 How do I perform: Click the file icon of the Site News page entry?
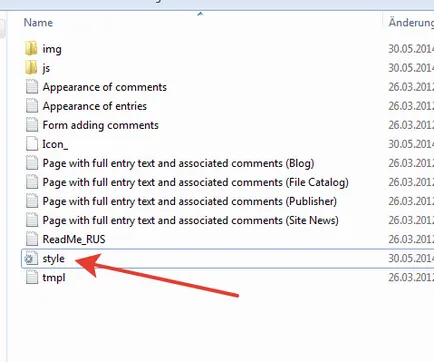[32, 220]
